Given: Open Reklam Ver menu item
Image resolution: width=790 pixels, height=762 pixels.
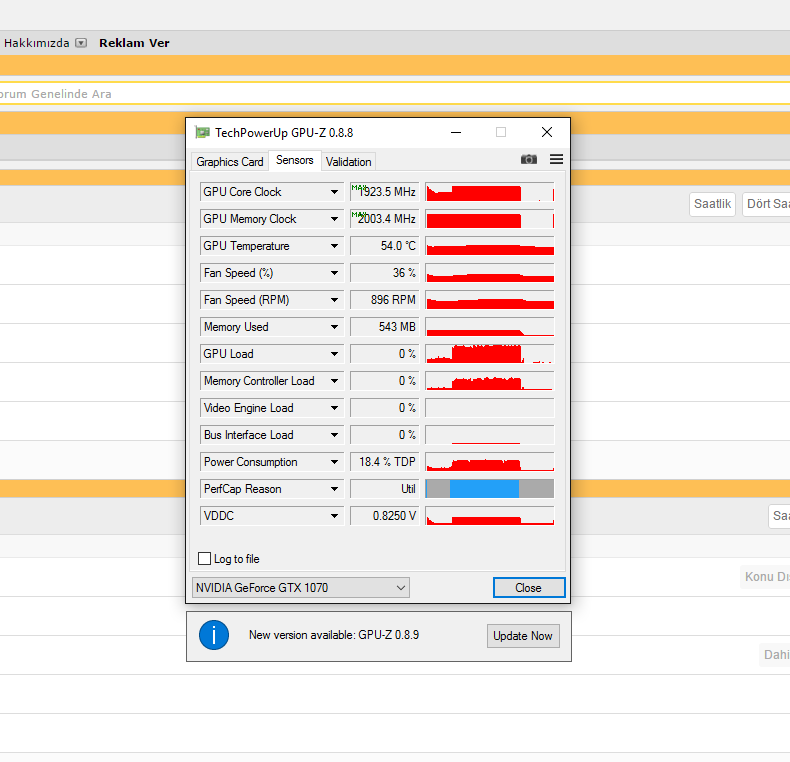Looking at the screenshot, I should [134, 43].
